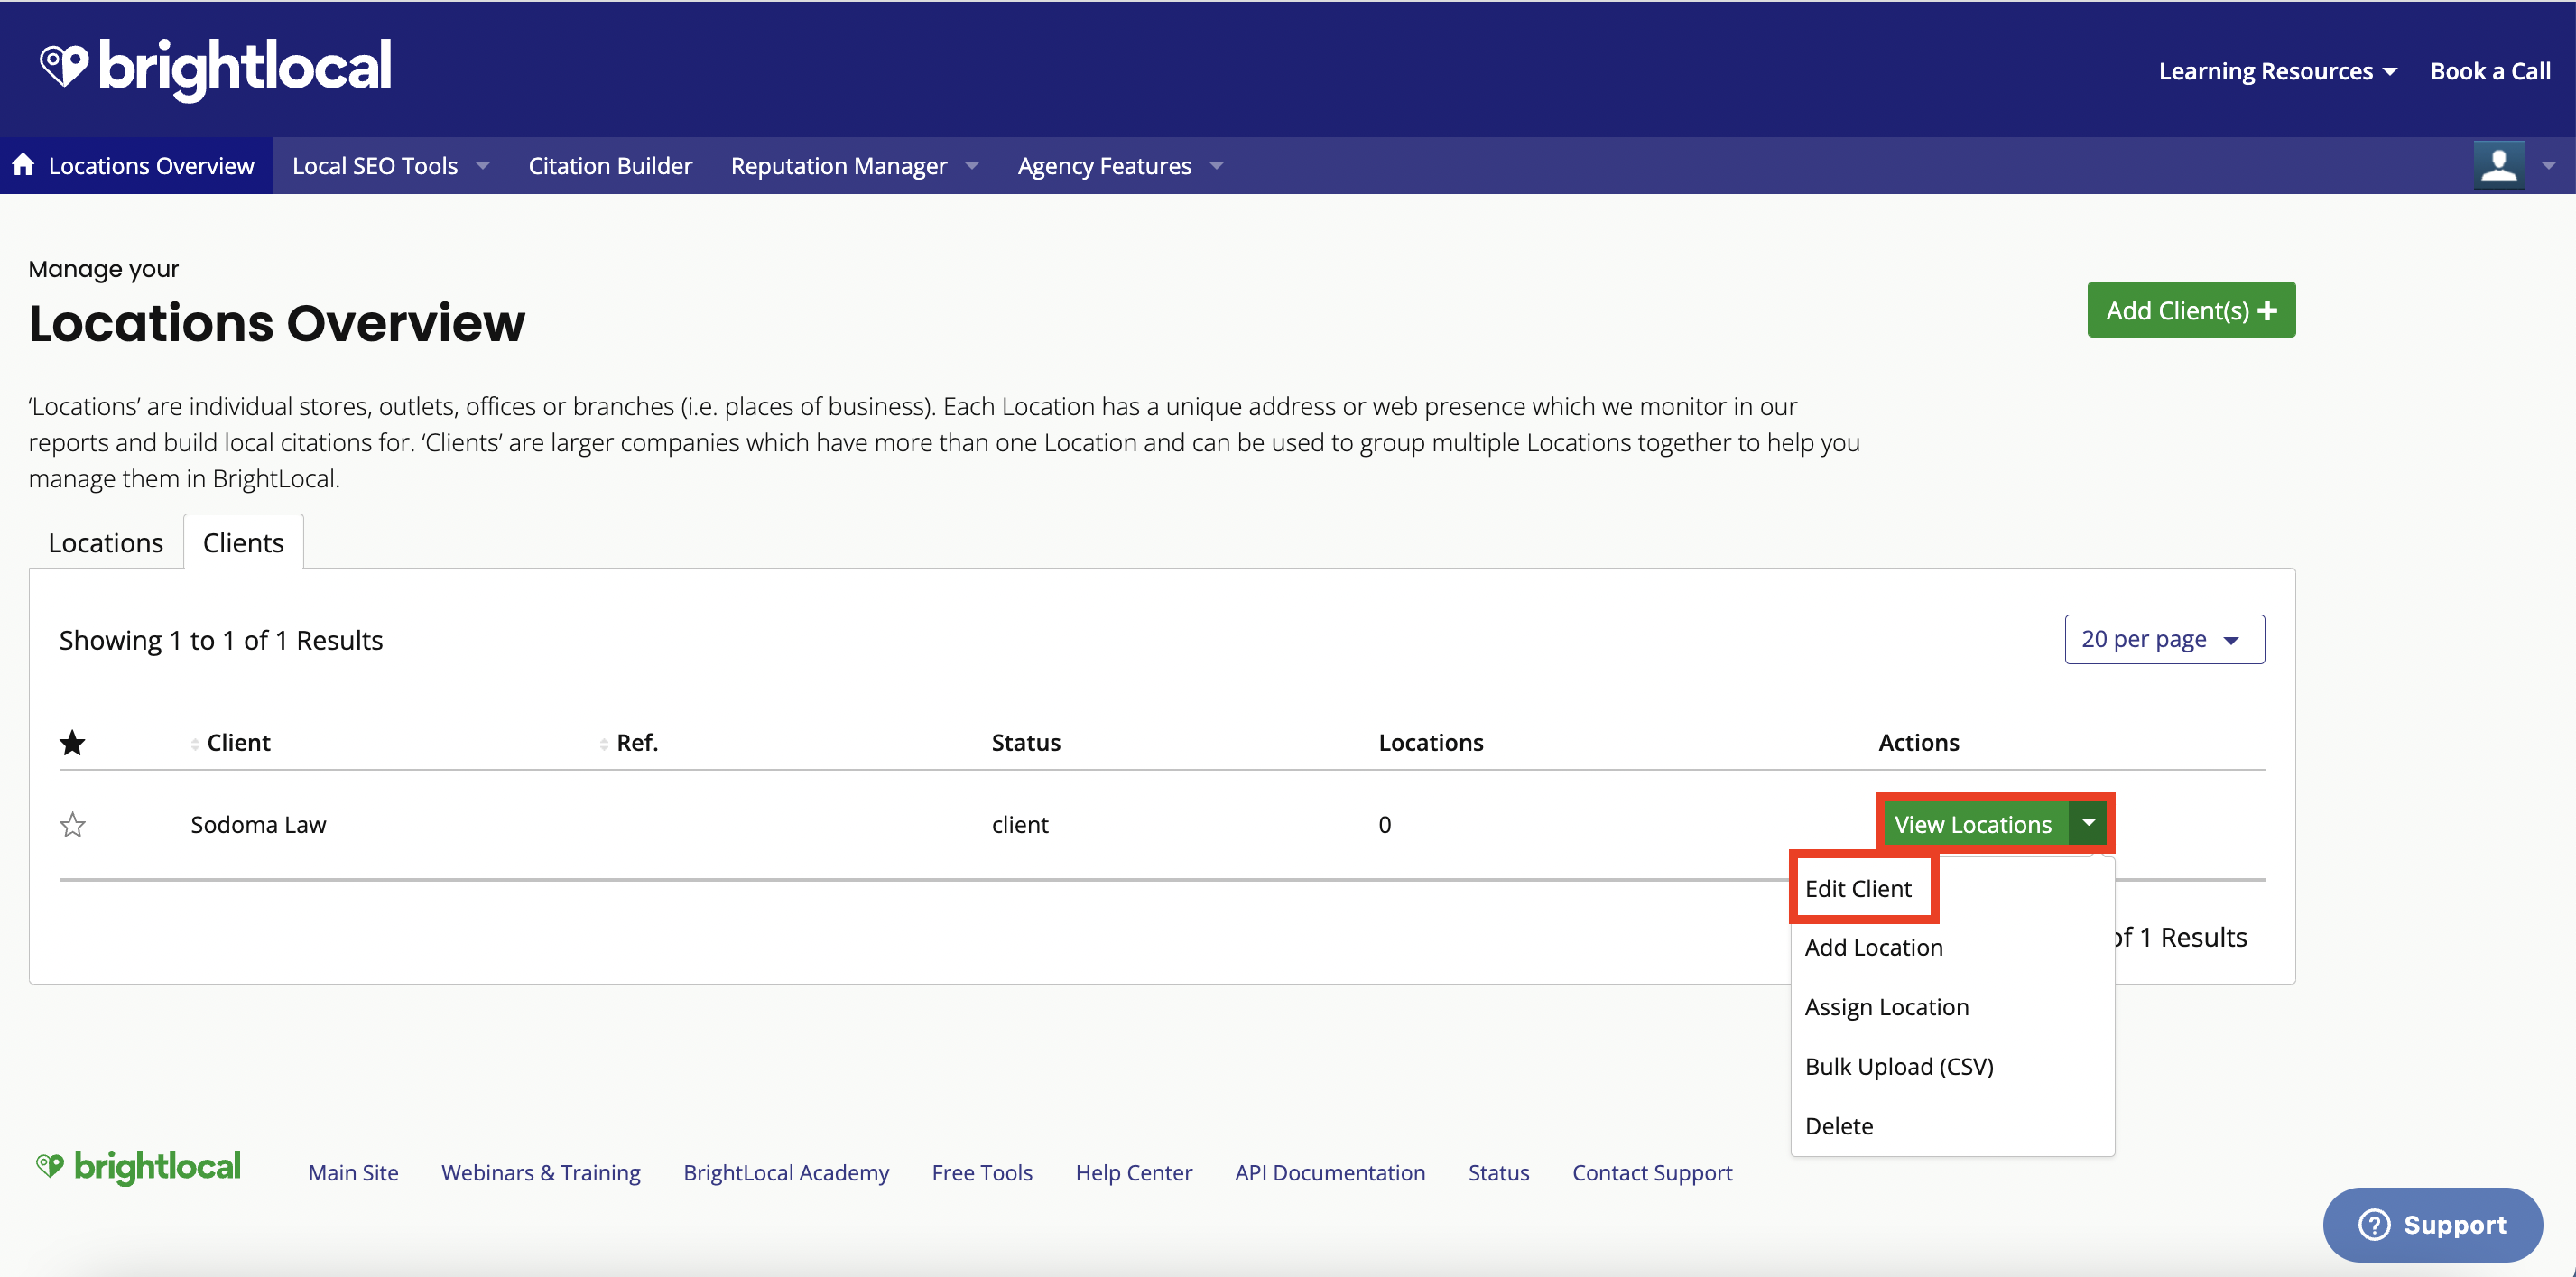Screen dimensions: 2576x1277
Task: Switch to the Locations tab
Action: click(105, 543)
